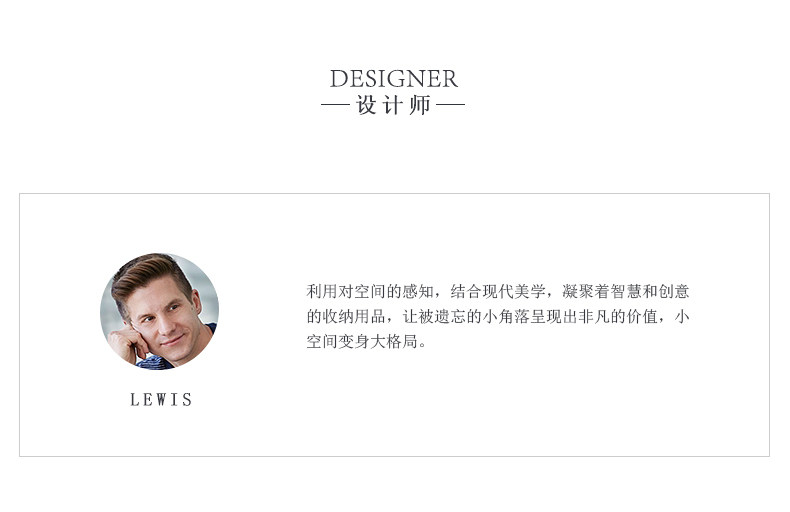
Task: Click the dash left of 设计师
Action: tap(336, 105)
